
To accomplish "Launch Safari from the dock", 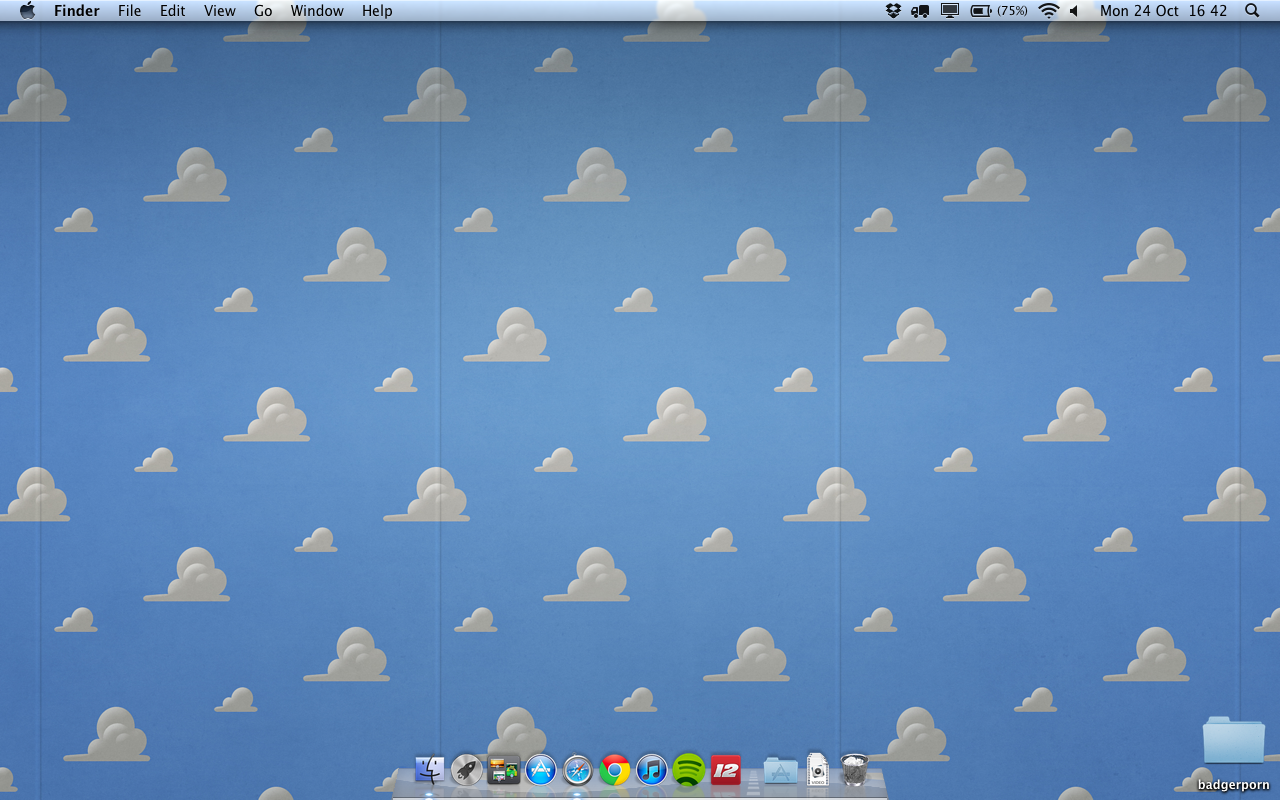I will [x=578, y=769].
